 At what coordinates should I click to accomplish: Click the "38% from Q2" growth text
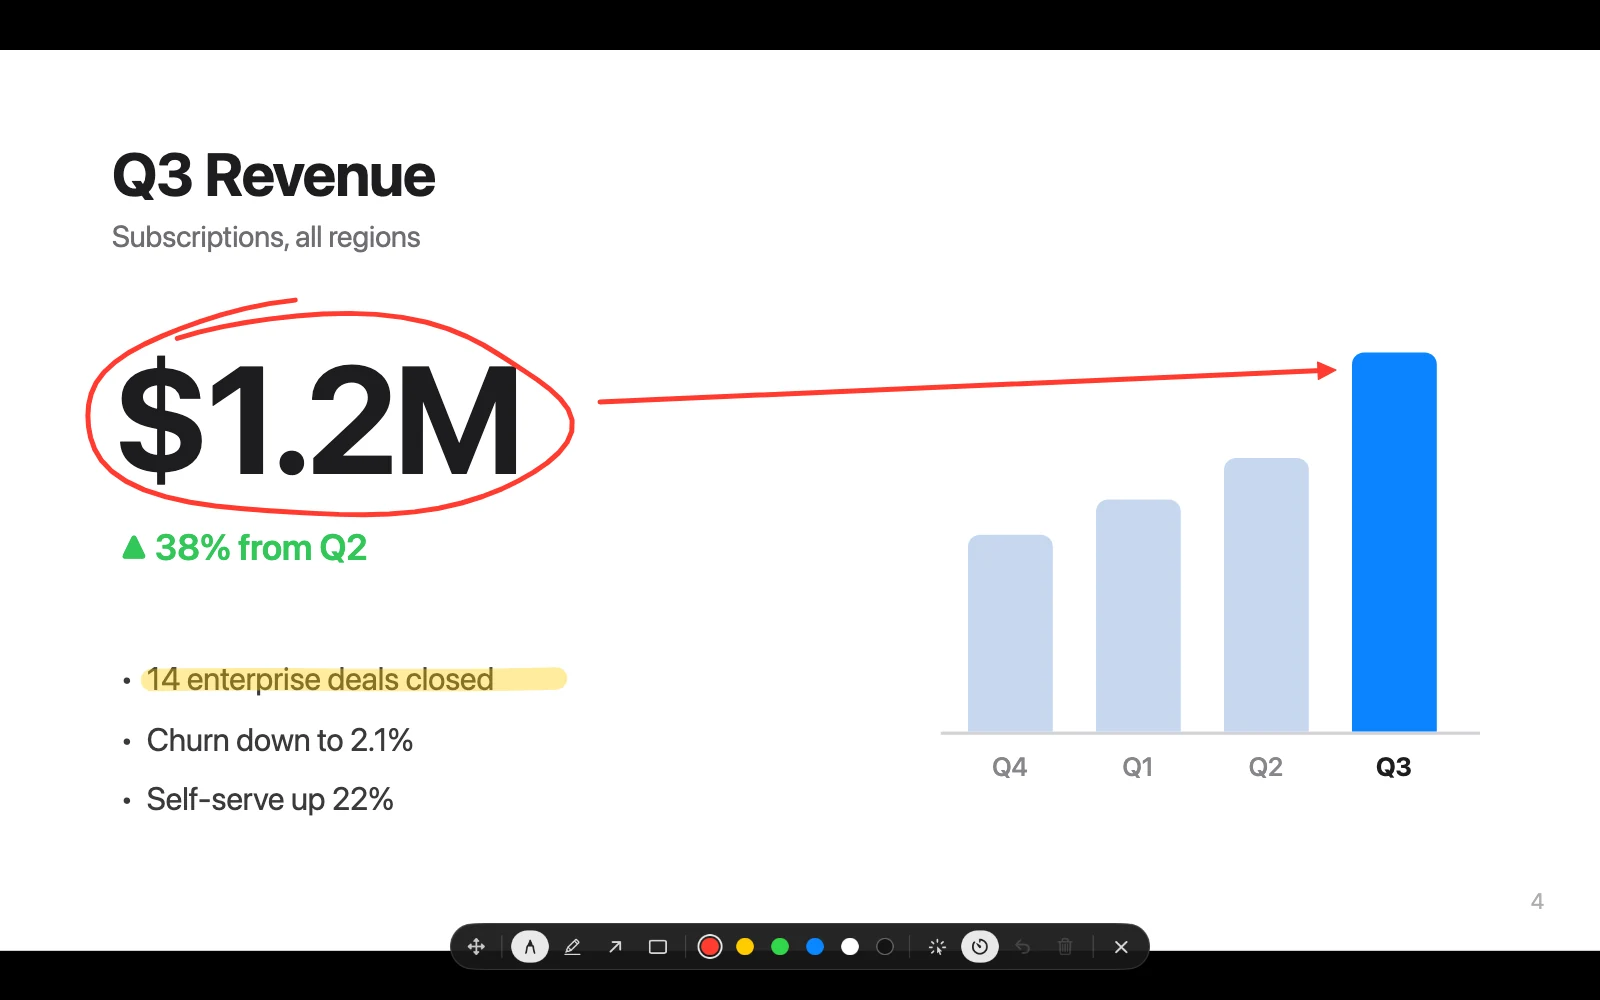(261, 548)
